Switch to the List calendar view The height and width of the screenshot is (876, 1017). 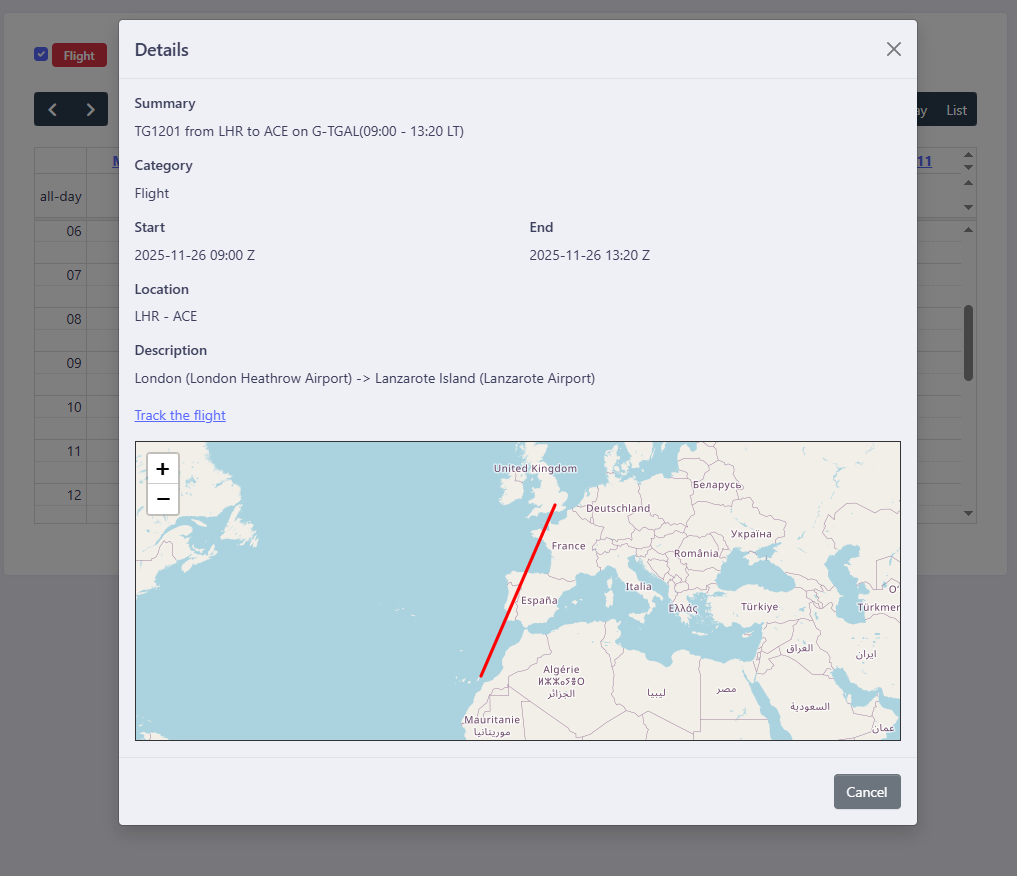coord(956,110)
